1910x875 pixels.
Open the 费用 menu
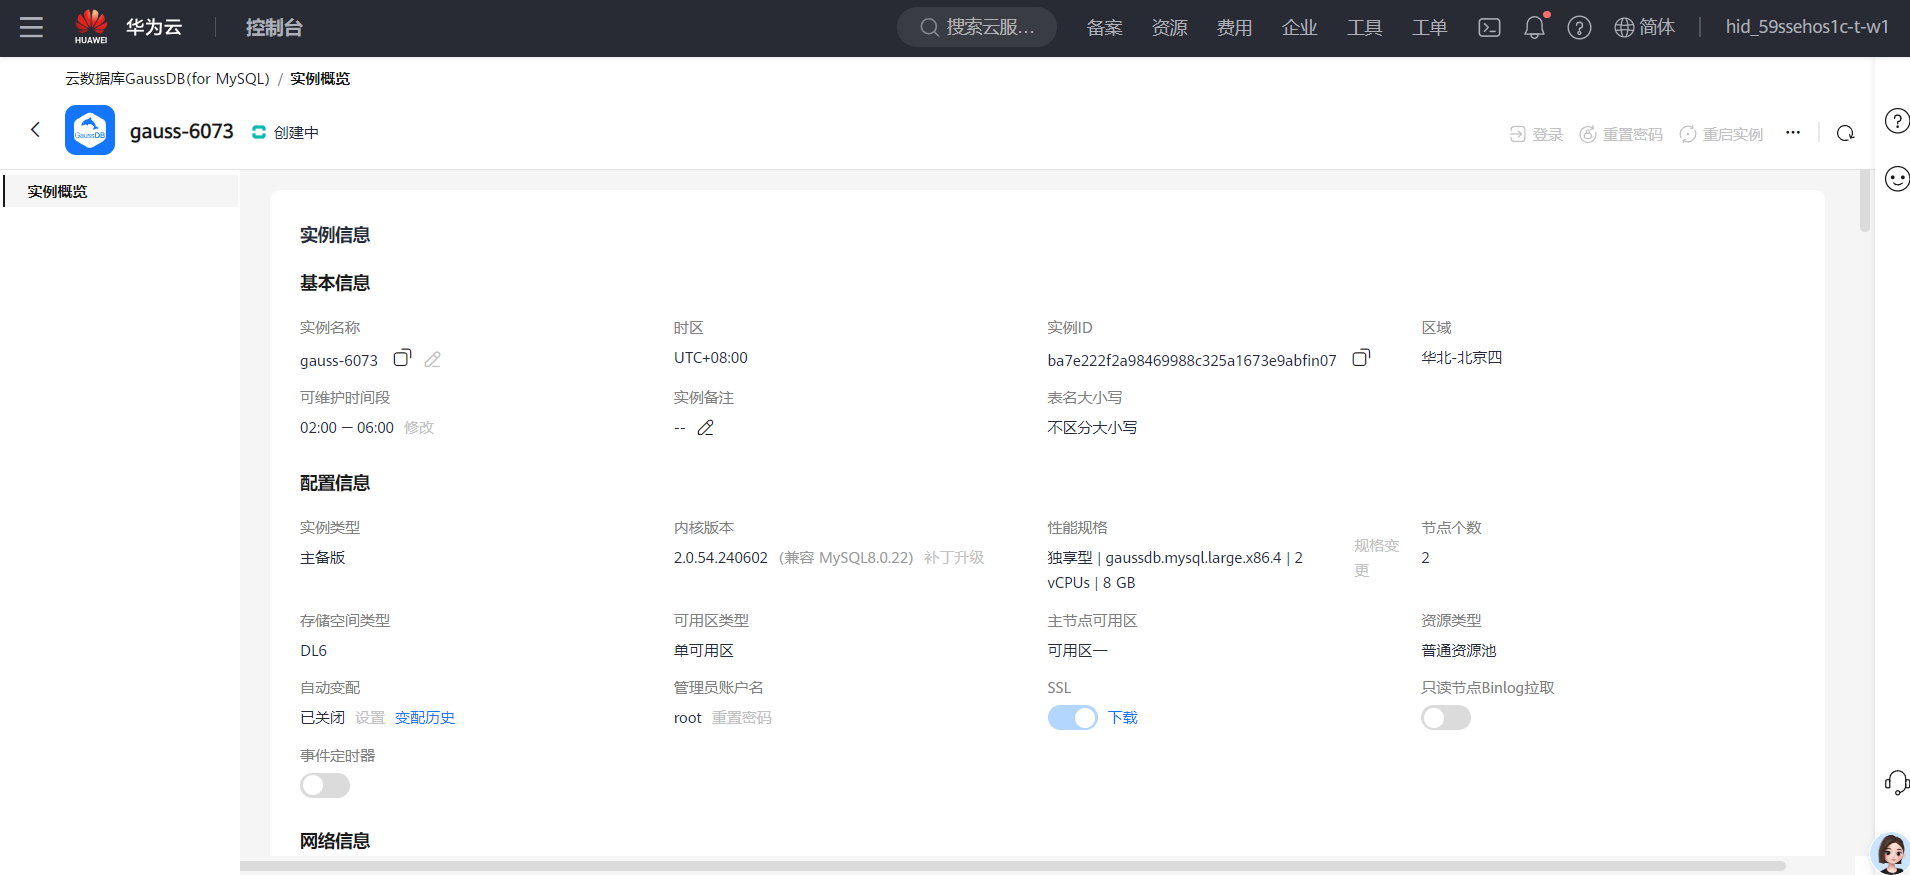(x=1235, y=27)
